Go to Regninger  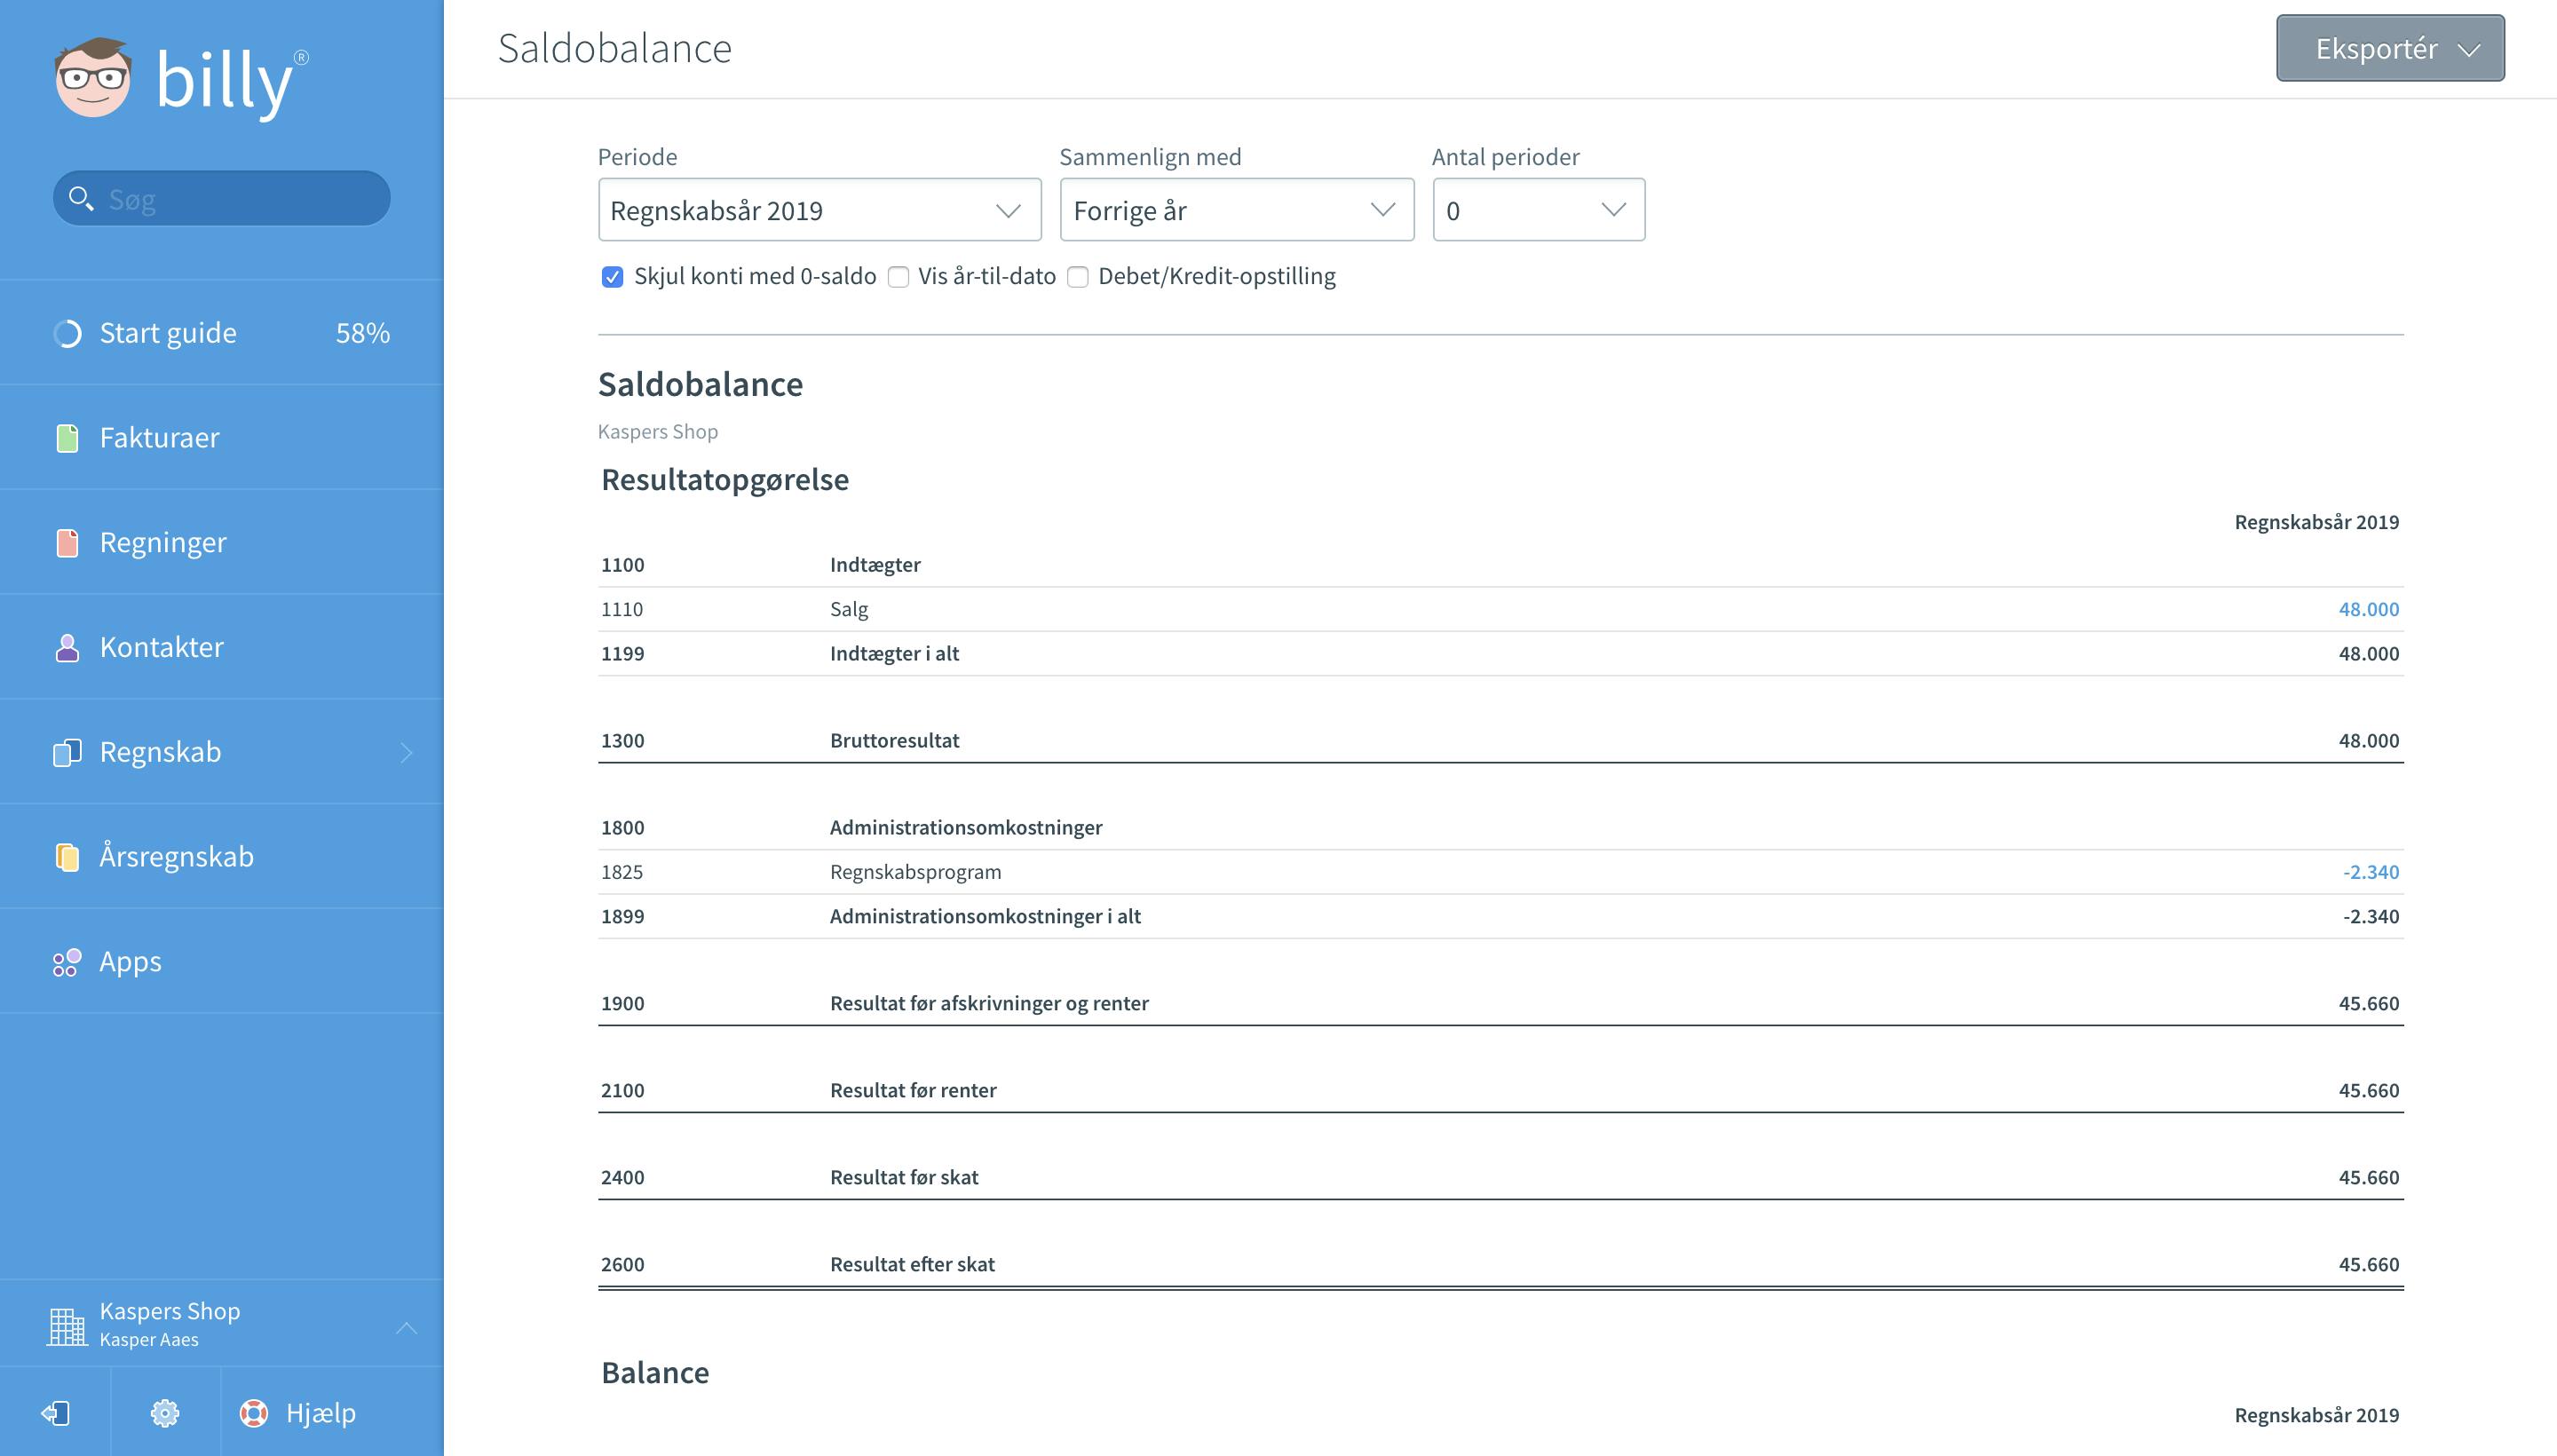pyautogui.click(x=222, y=543)
